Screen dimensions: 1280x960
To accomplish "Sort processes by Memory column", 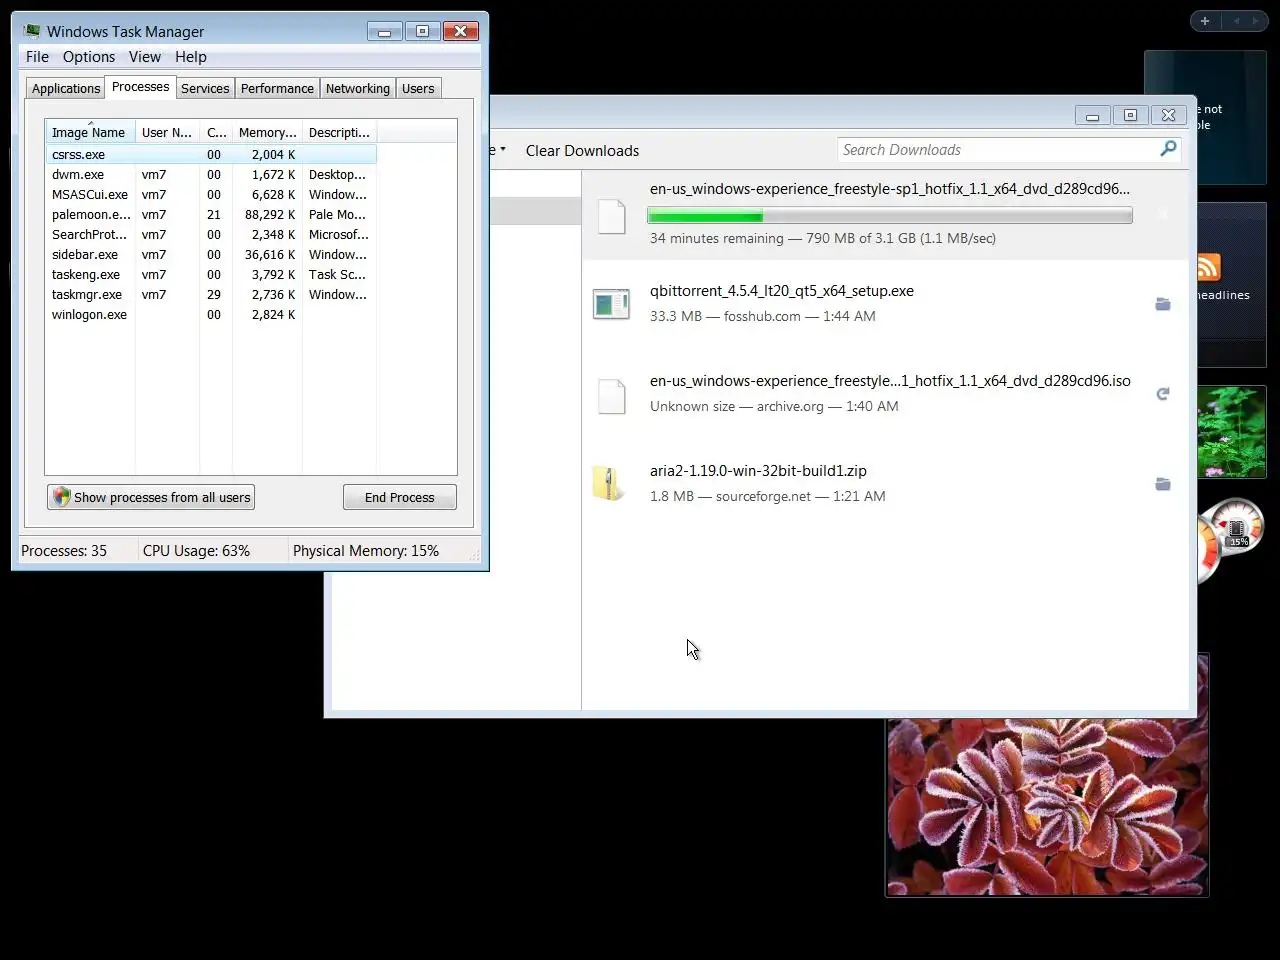I will 267,132.
